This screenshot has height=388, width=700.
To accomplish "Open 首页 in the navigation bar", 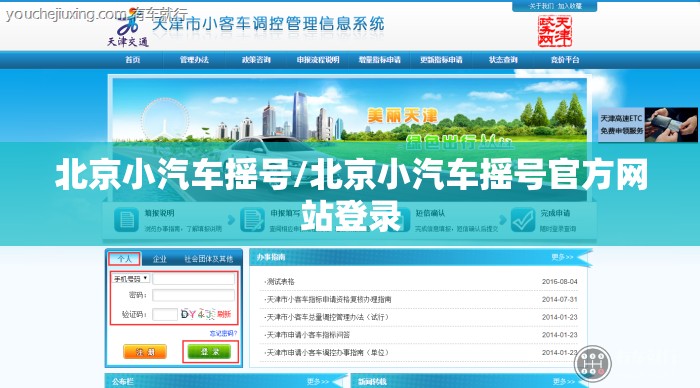I will 133,60.
